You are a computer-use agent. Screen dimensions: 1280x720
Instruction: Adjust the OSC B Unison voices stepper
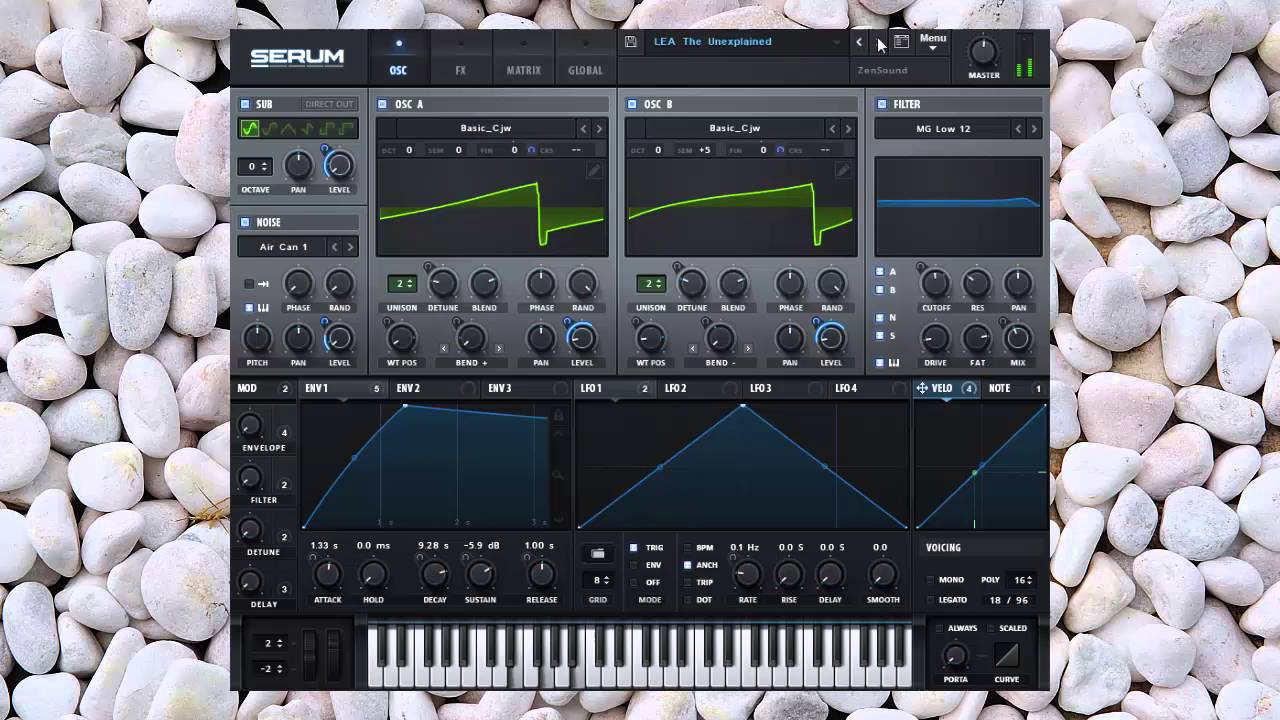coord(651,284)
